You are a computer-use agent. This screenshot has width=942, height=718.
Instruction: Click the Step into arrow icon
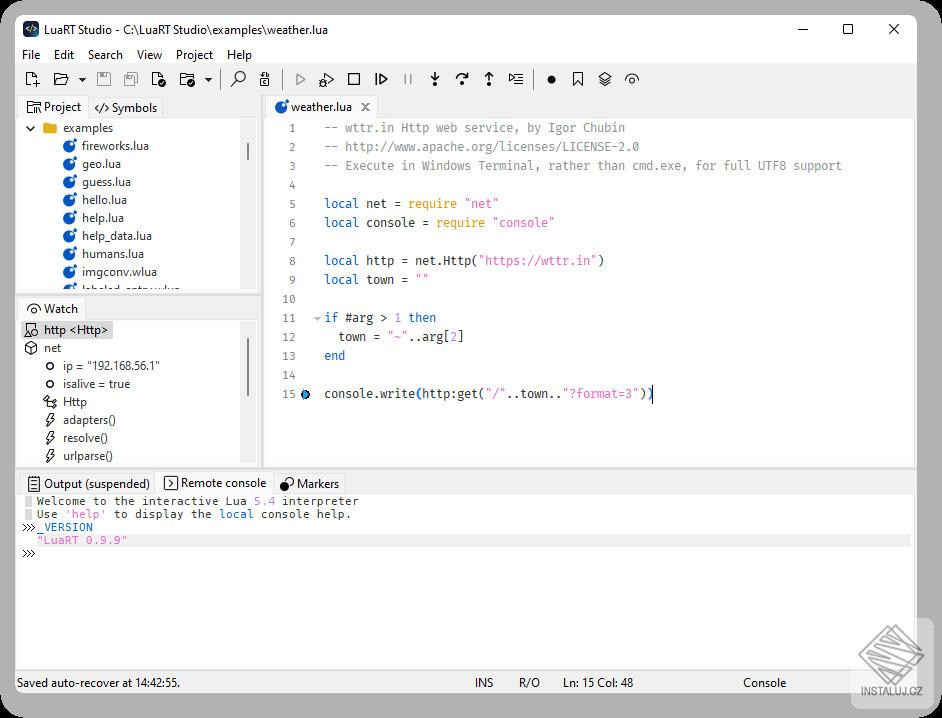(435, 79)
